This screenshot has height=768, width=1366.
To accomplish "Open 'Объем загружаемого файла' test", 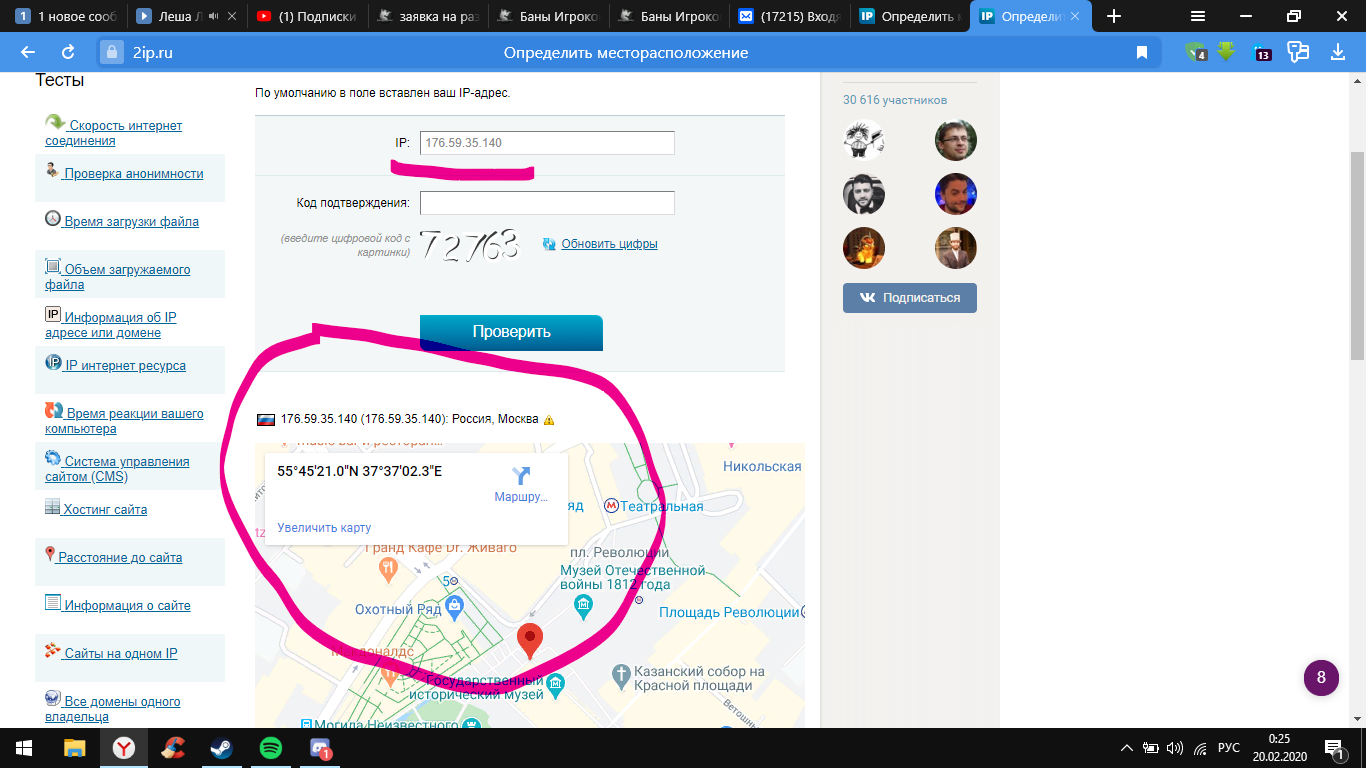I will point(117,276).
